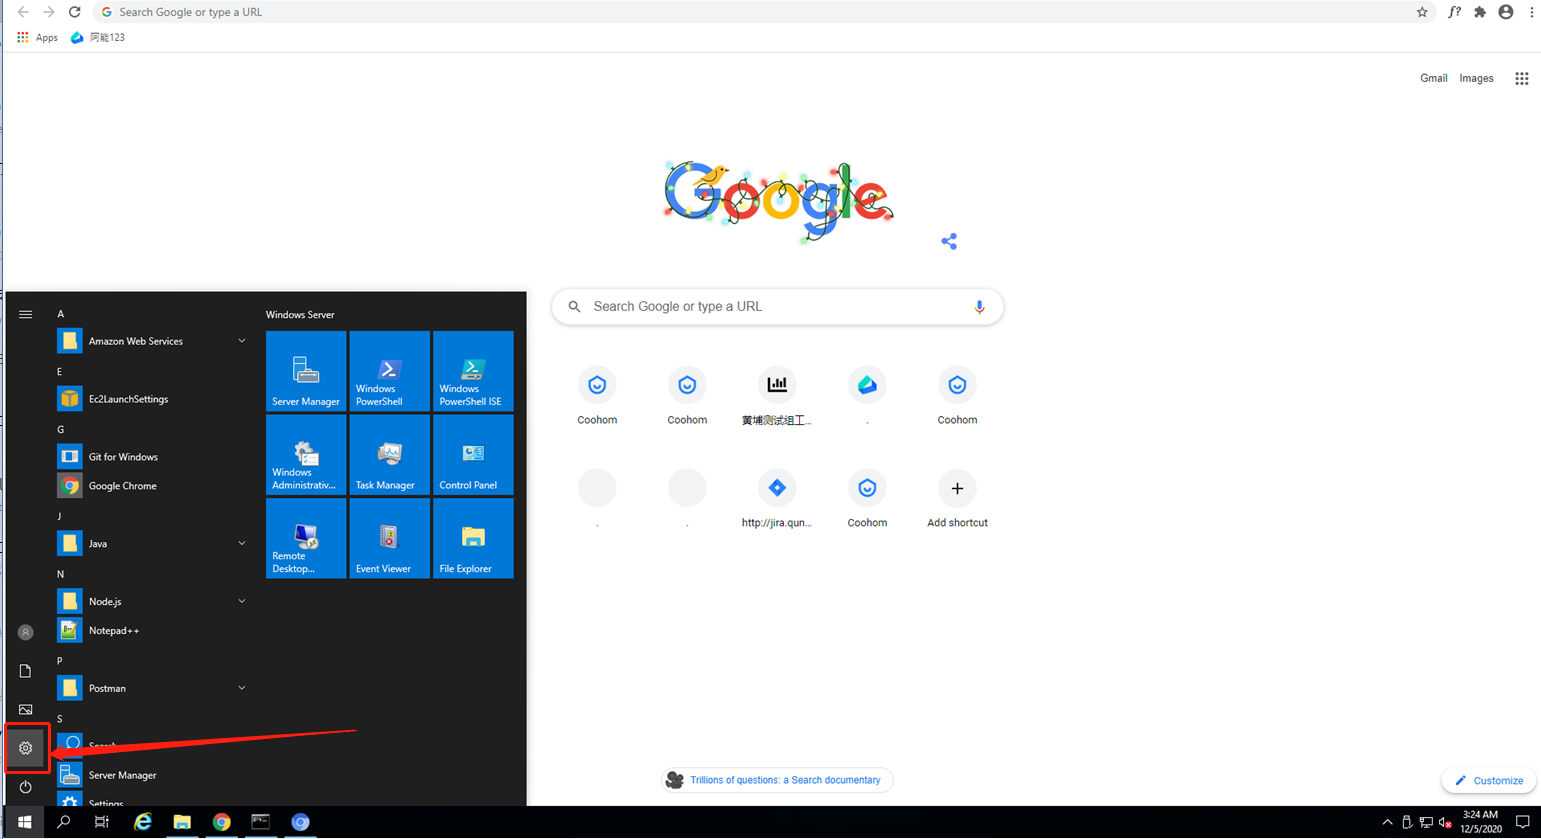1541x839 pixels.
Task: Open the Google apps grid icon
Action: coord(1521,78)
